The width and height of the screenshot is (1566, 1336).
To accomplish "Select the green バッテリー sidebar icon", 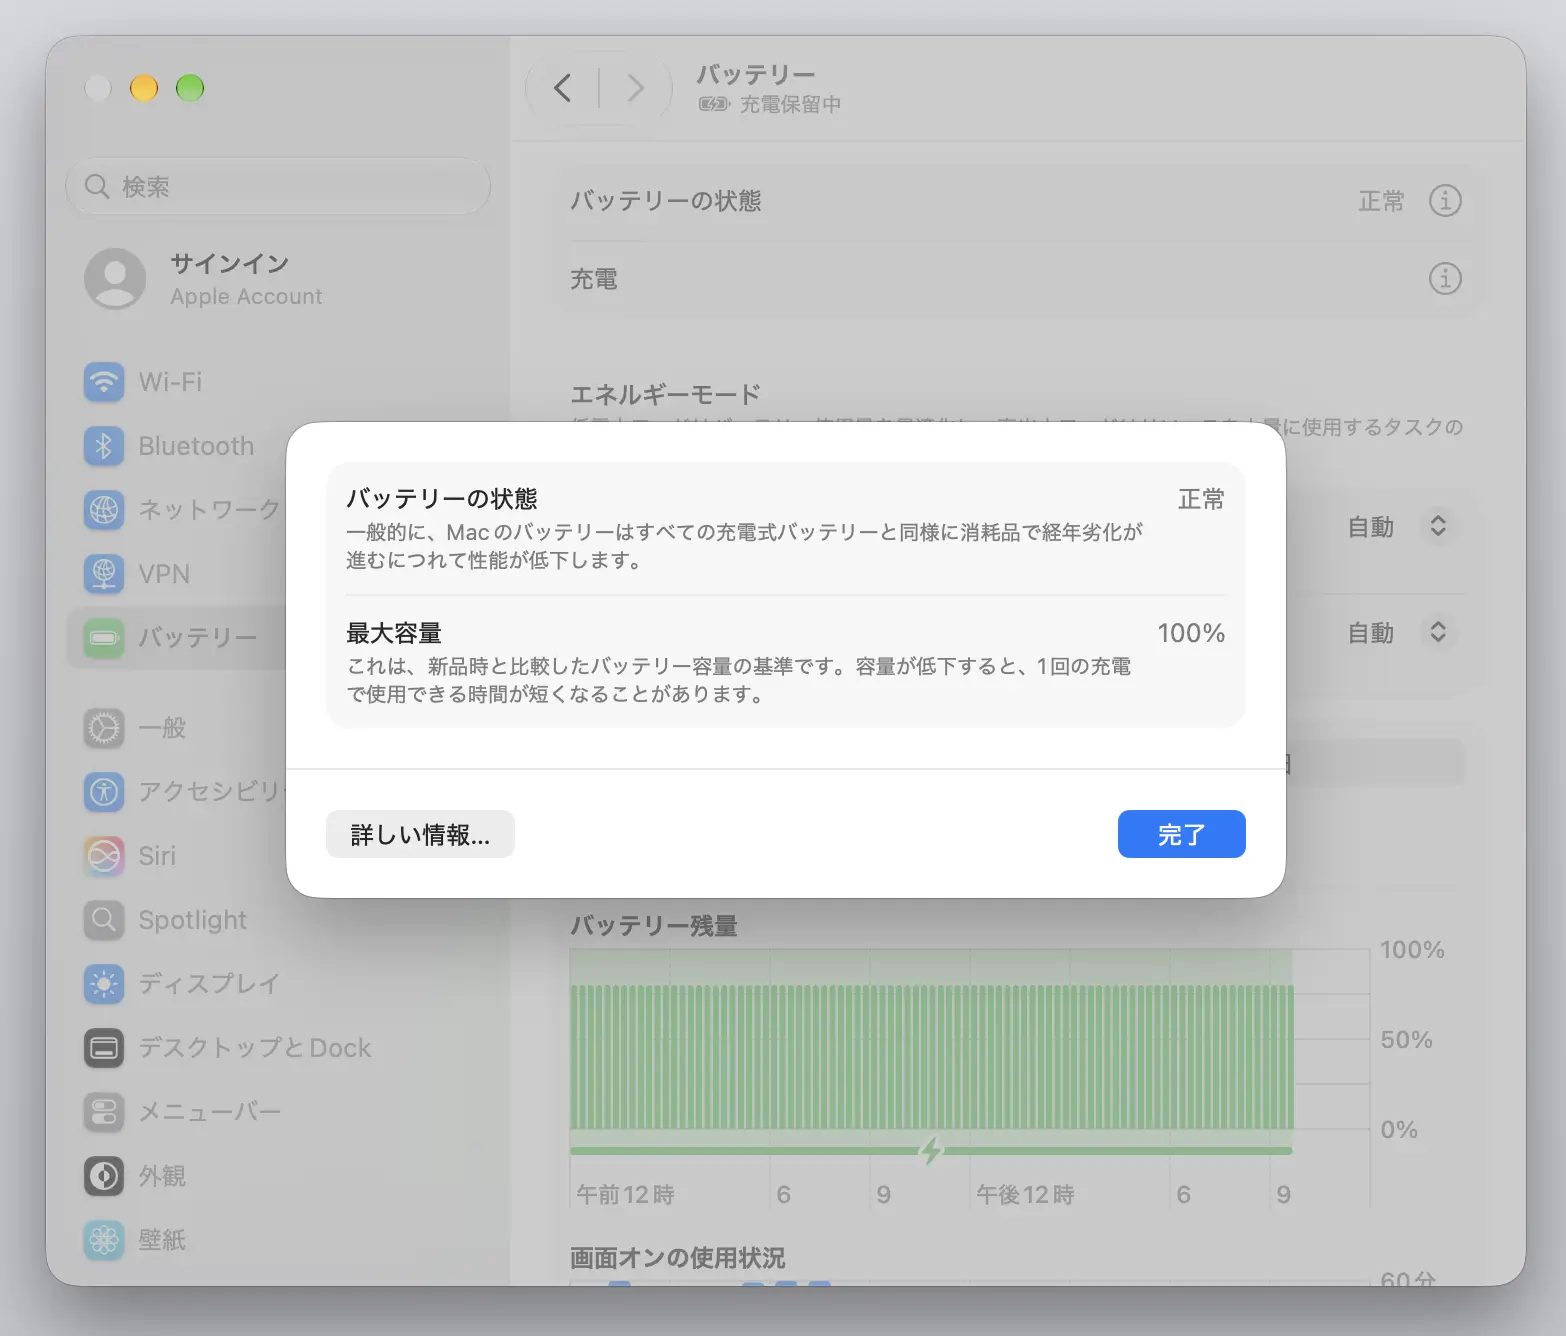I will [104, 637].
